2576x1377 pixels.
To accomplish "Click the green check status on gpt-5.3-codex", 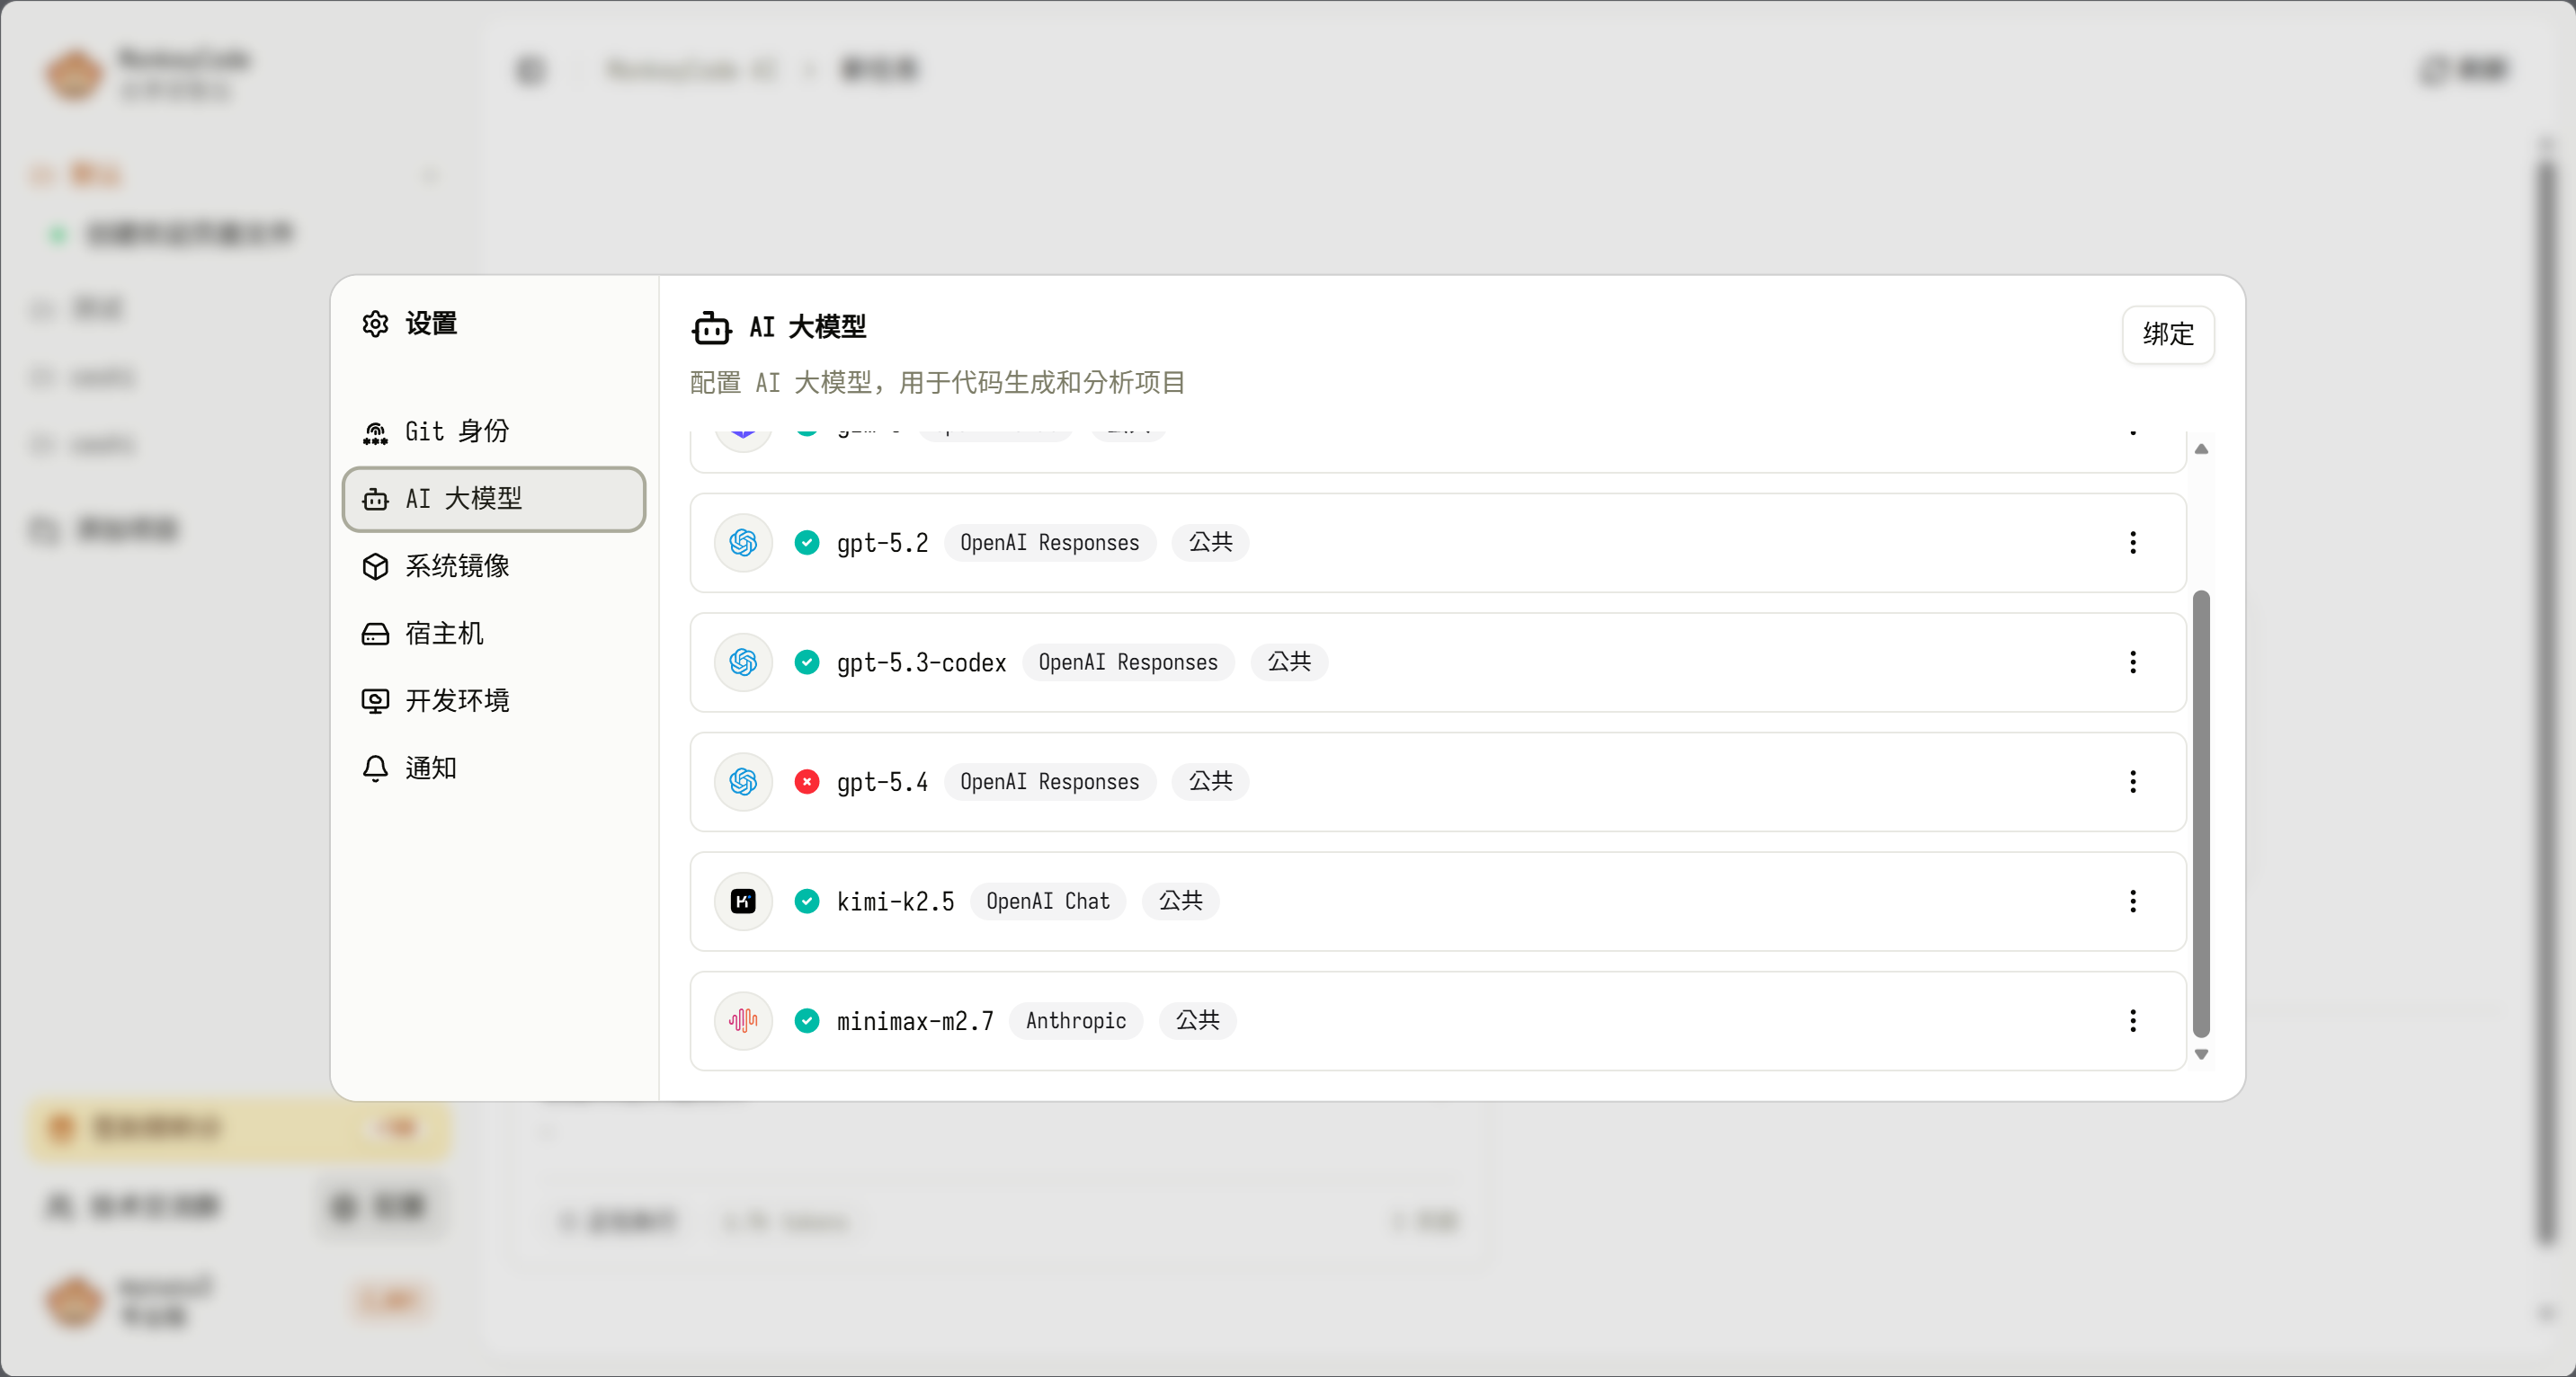I will pyautogui.click(x=806, y=662).
